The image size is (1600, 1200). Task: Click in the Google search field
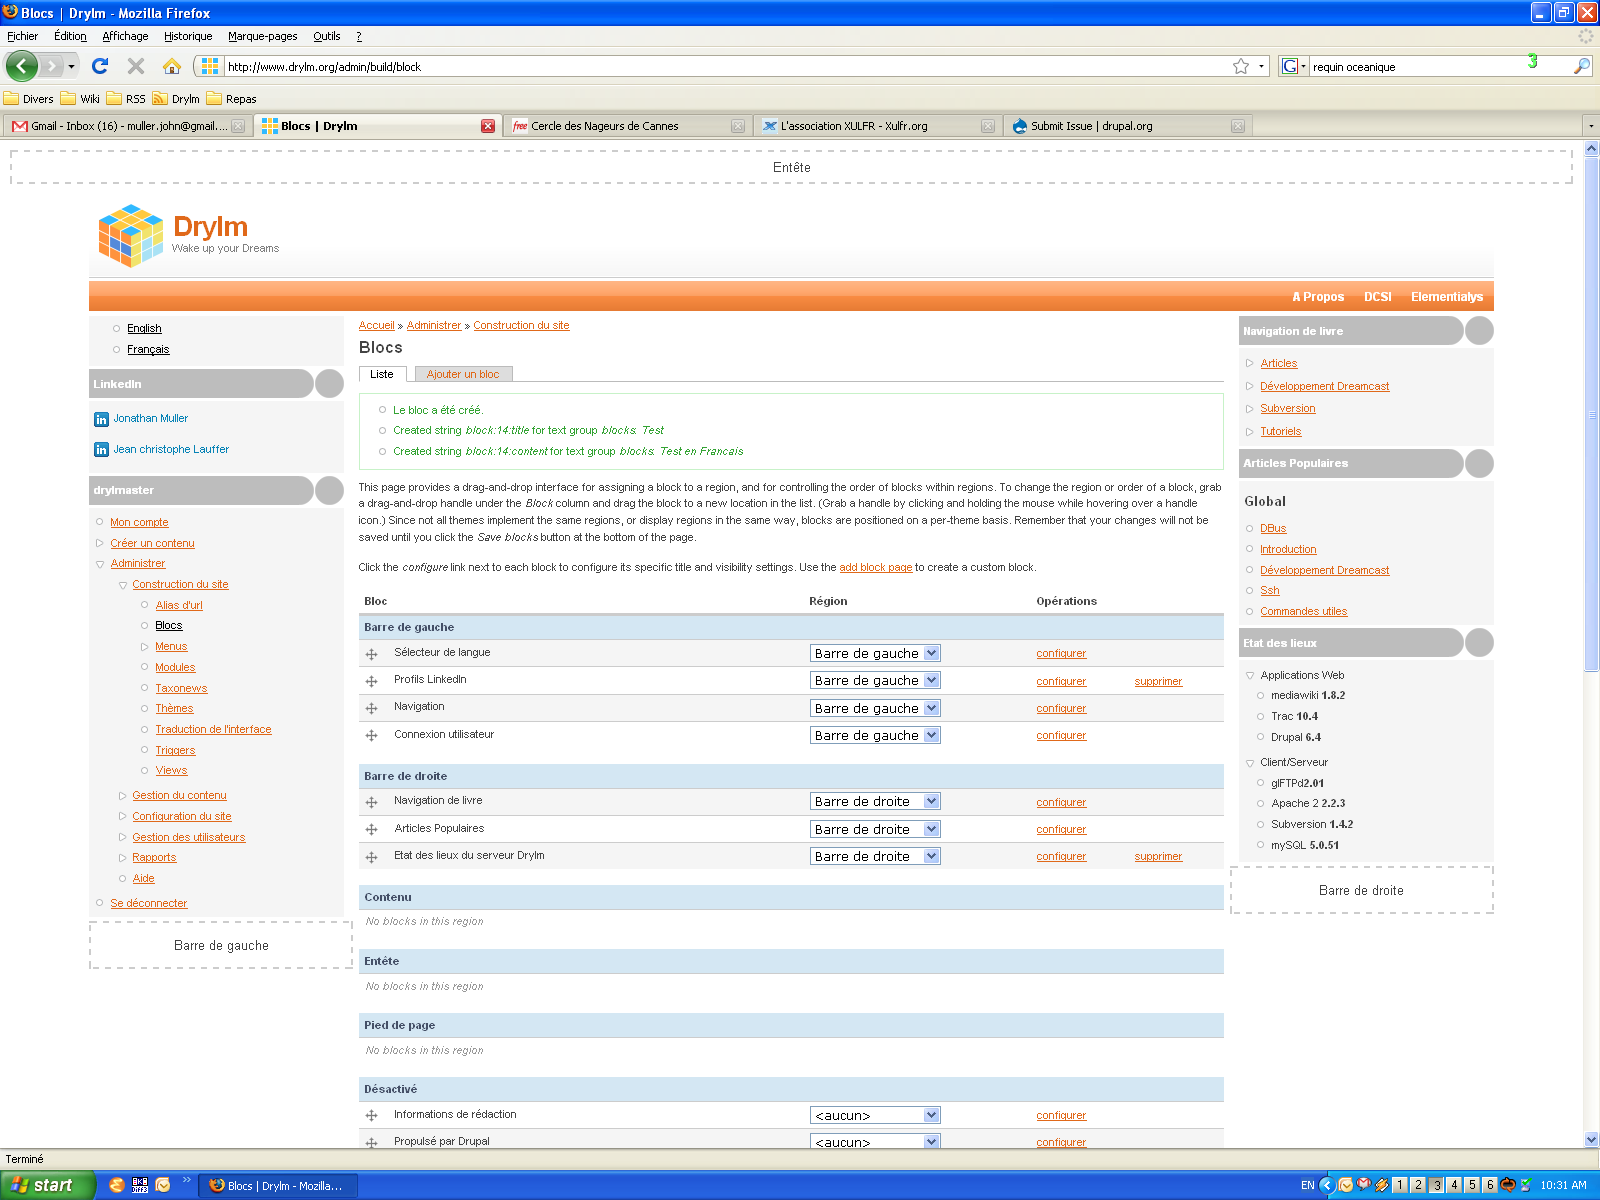(x=1438, y=67)
